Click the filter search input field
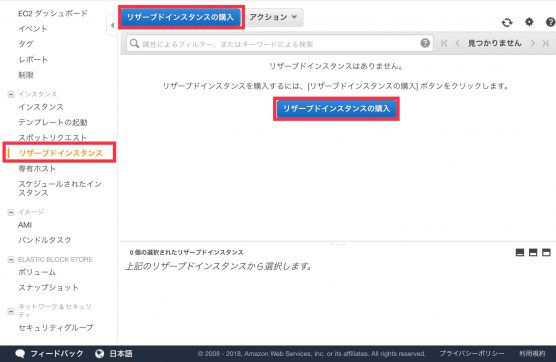The image size is (556, 362). tap(280, 44)
